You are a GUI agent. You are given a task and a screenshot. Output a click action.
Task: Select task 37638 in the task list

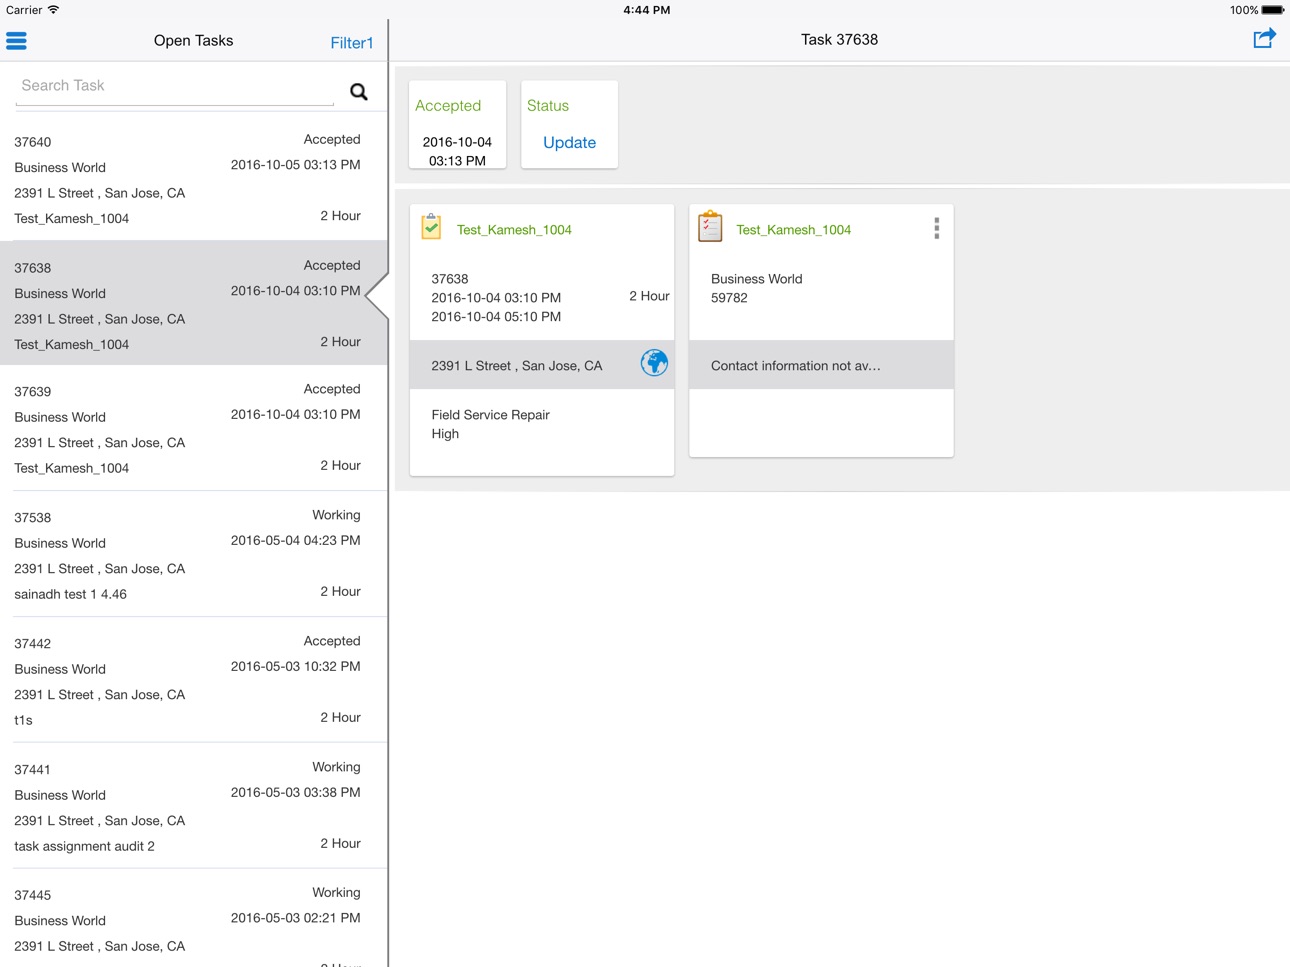[193, 303]
